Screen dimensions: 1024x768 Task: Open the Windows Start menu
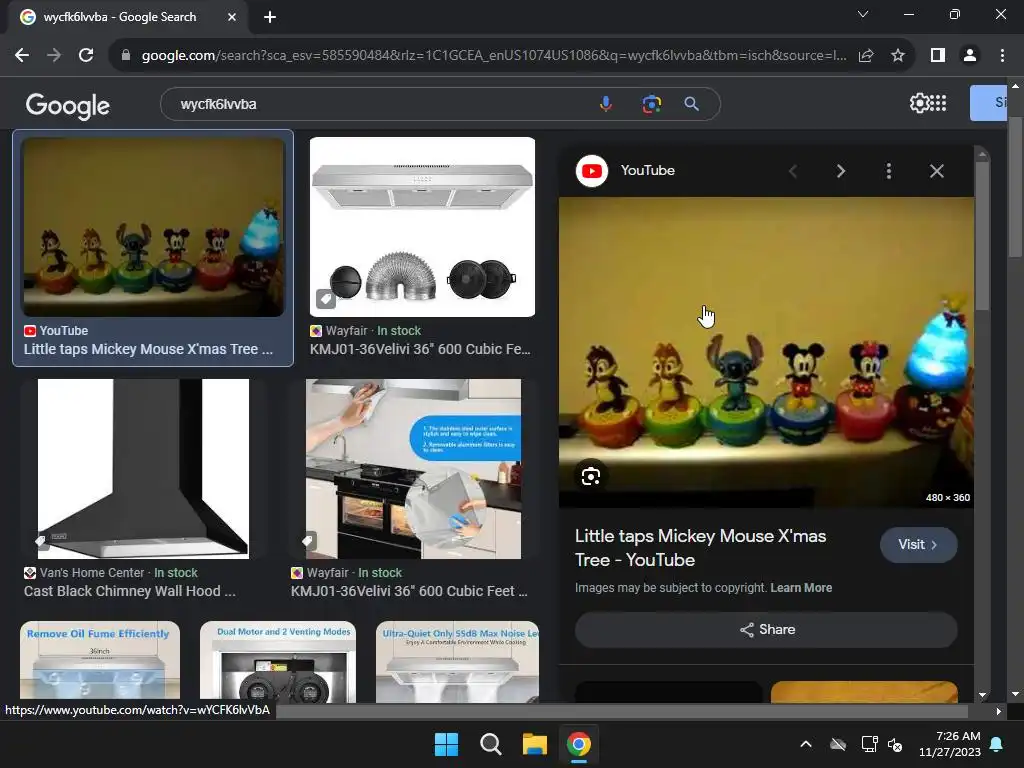447,744
